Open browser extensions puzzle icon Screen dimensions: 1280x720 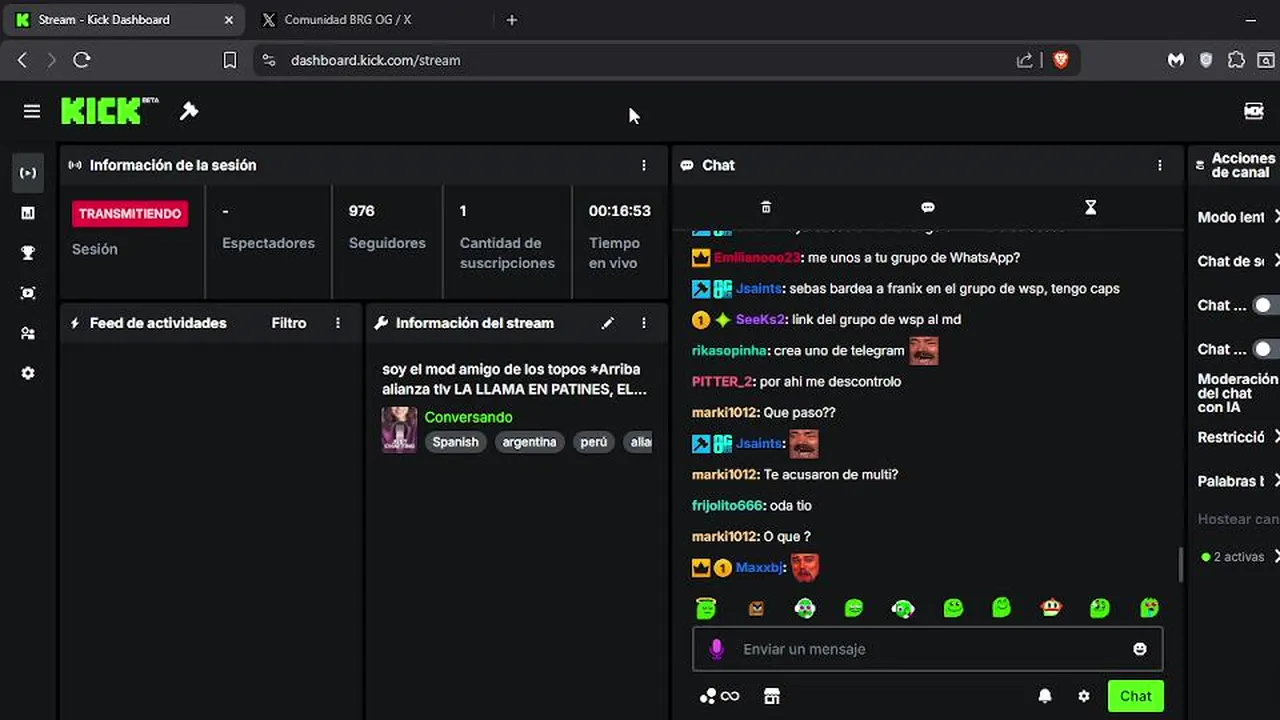tap(1236, 60)
